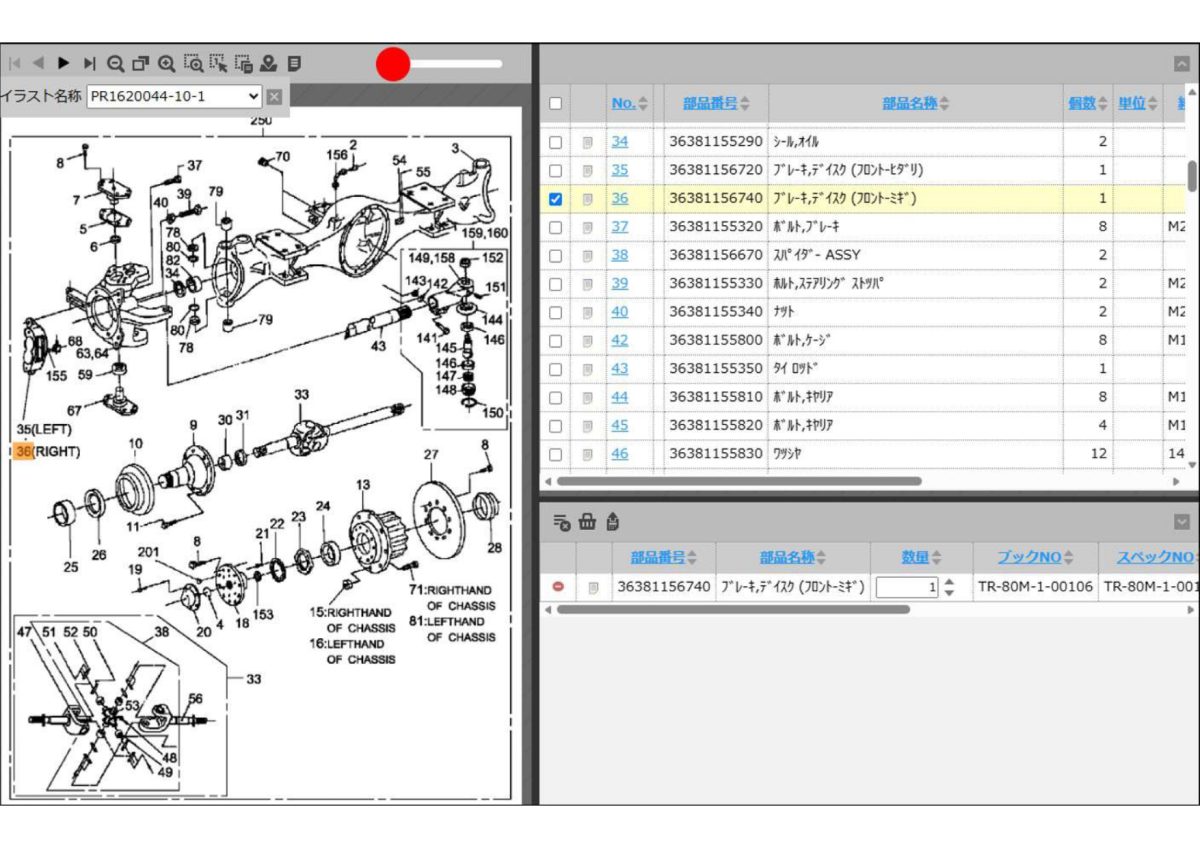Image resolution: width=1200 pixels, height=848 pixels.
Task: Sort the cart list by 数量 column
Action: click(x=923, y=557)
